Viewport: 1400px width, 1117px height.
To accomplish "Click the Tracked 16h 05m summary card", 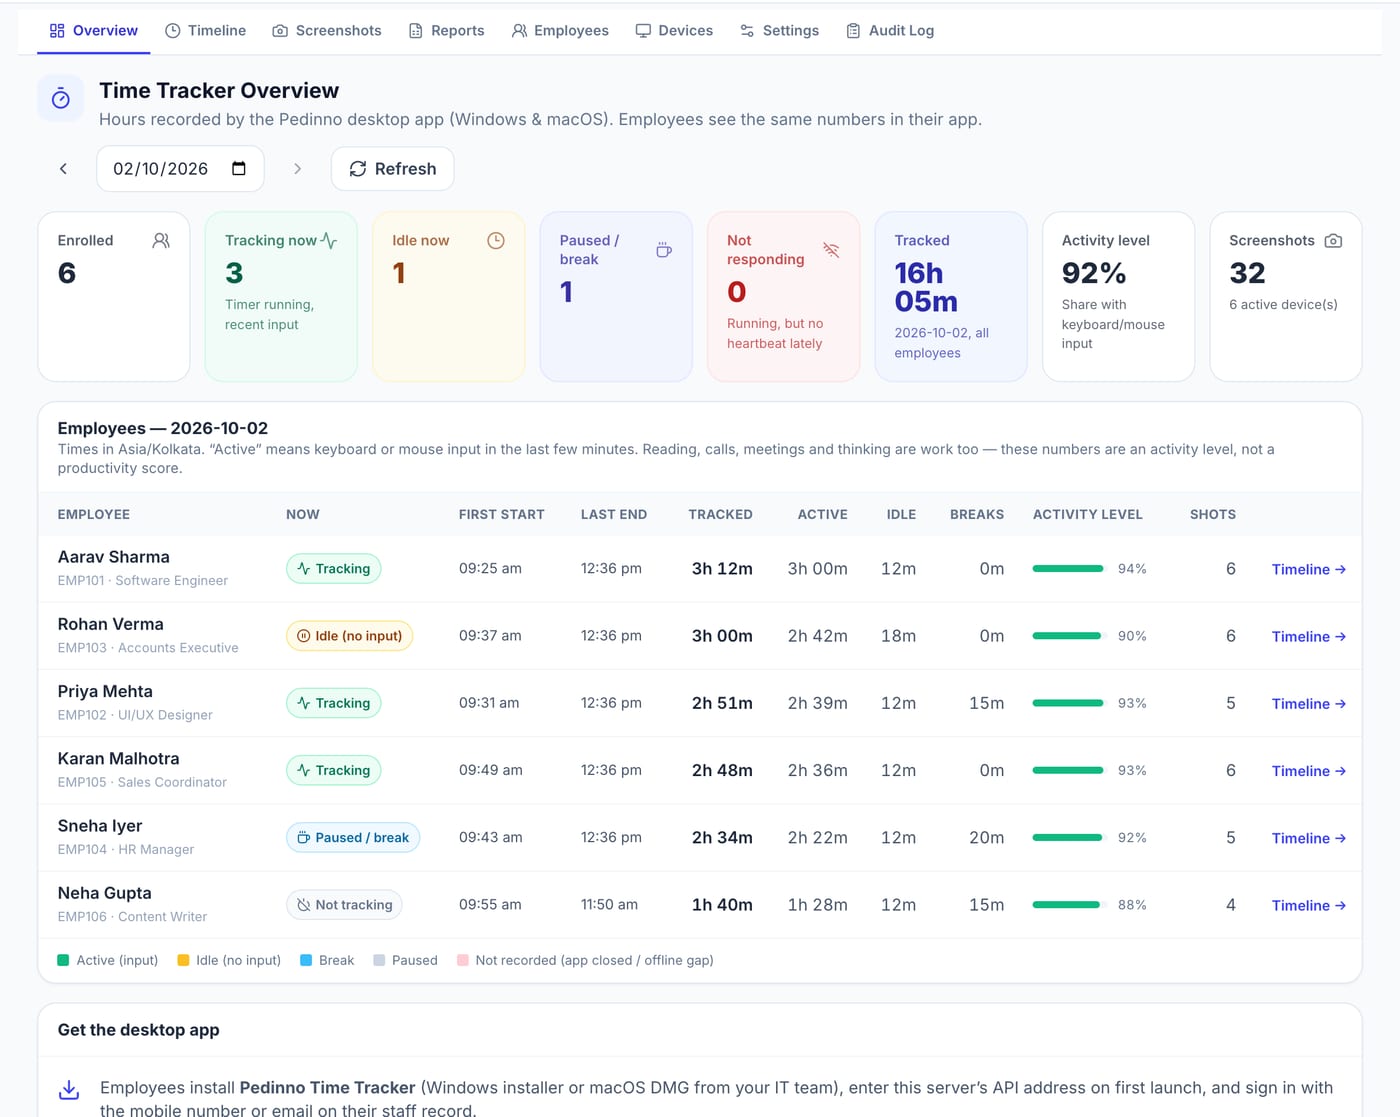I will pyautogui.click(x=951, y=296).
